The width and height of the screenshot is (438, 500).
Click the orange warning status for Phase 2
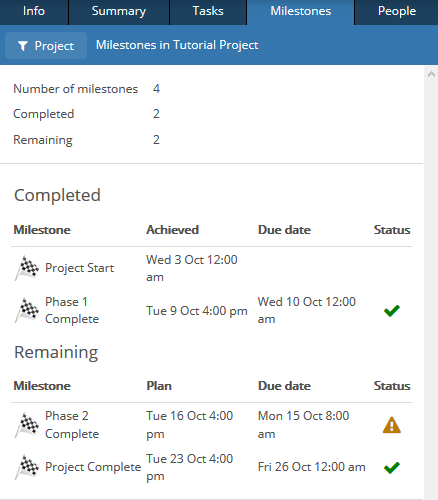pos(392,425)
